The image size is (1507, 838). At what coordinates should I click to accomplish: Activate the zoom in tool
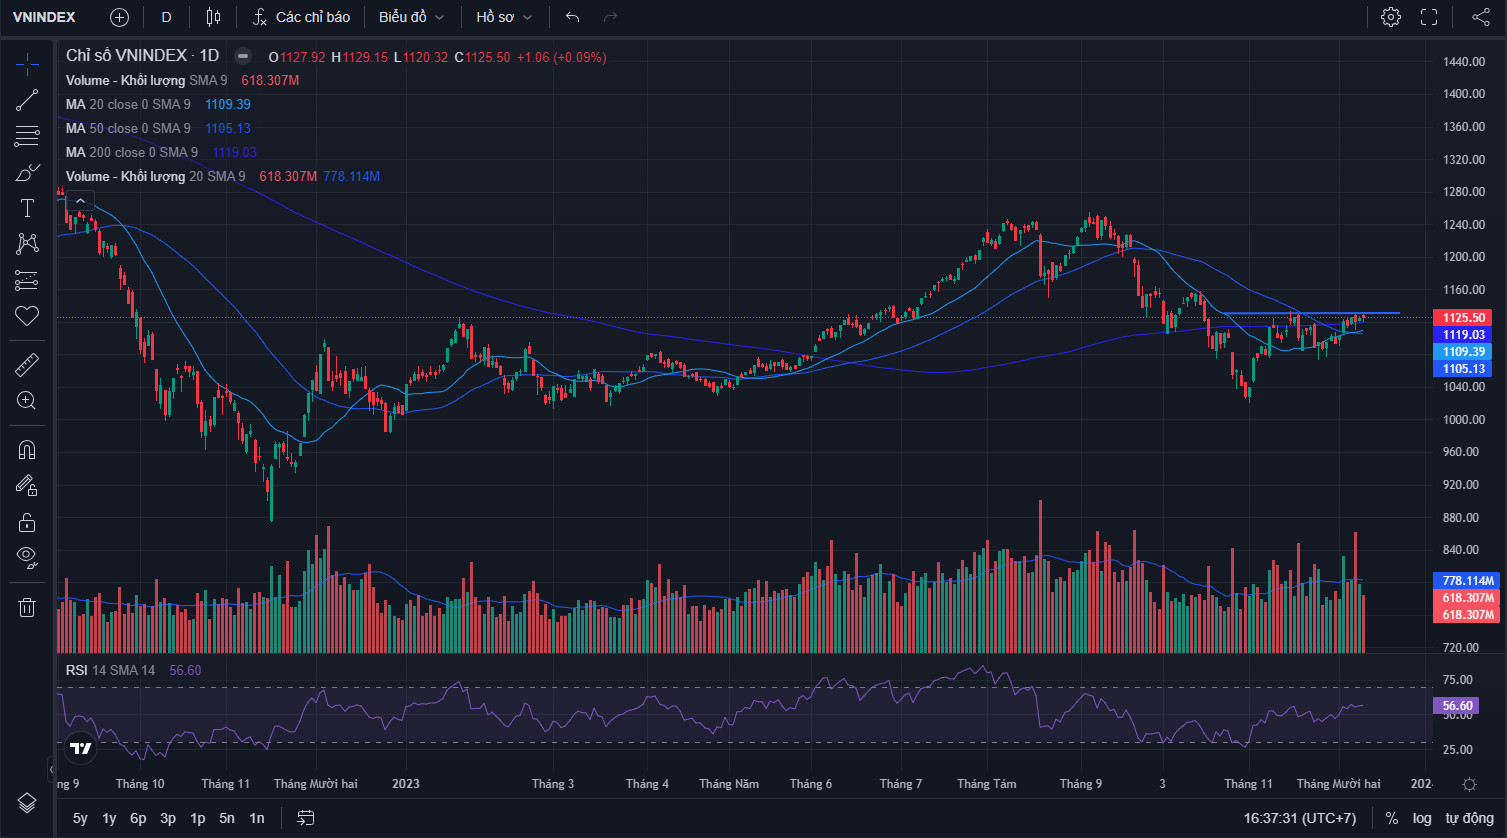(x=27, y=401)
